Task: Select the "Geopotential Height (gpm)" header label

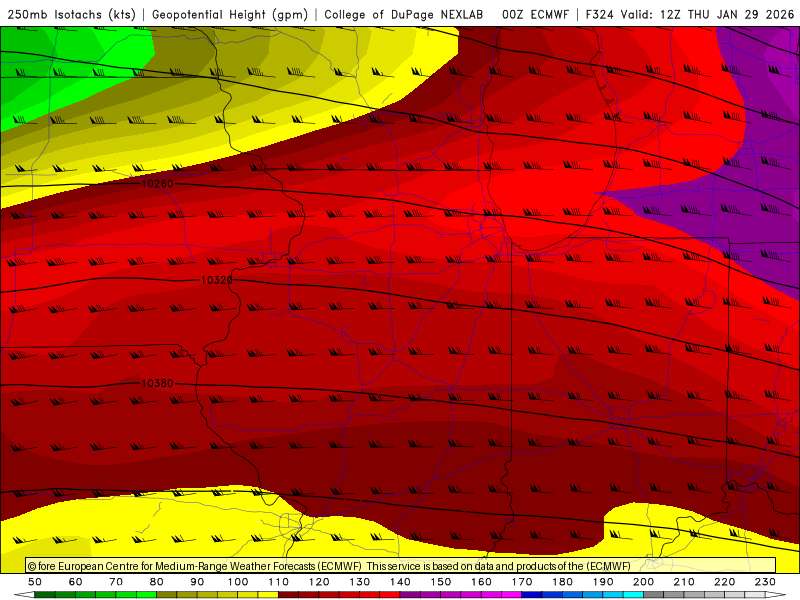Action: click(230, 14)
